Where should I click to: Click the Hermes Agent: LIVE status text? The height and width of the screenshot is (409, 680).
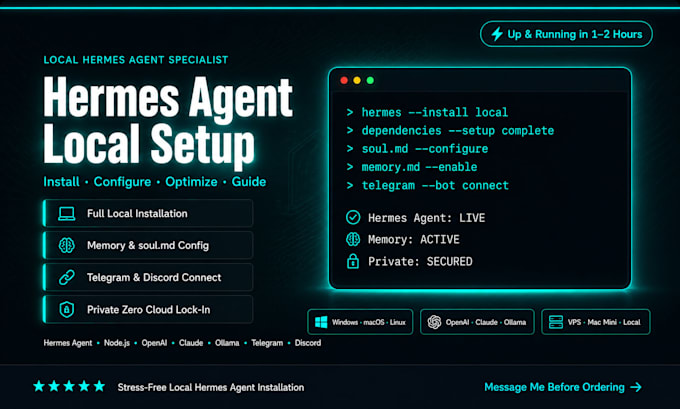[426, 218]
